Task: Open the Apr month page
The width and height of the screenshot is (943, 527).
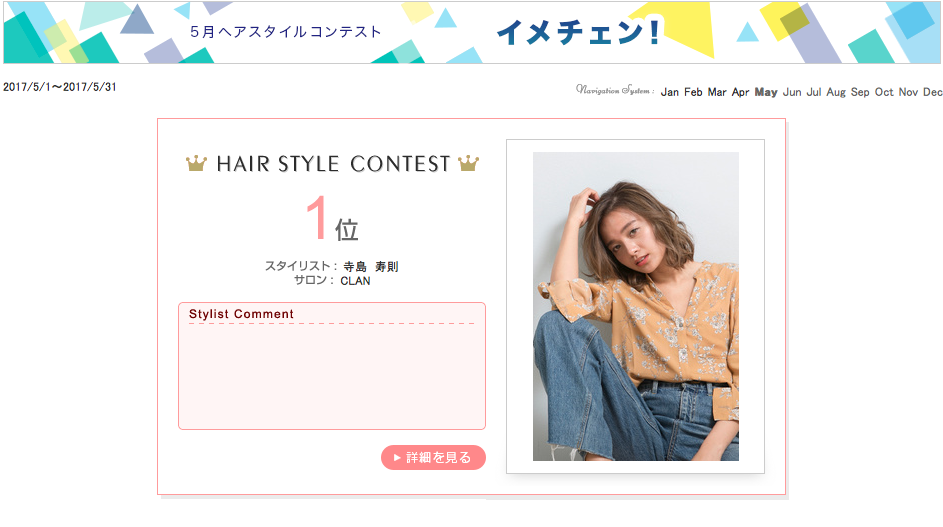Action: click(x=740, y=92)
